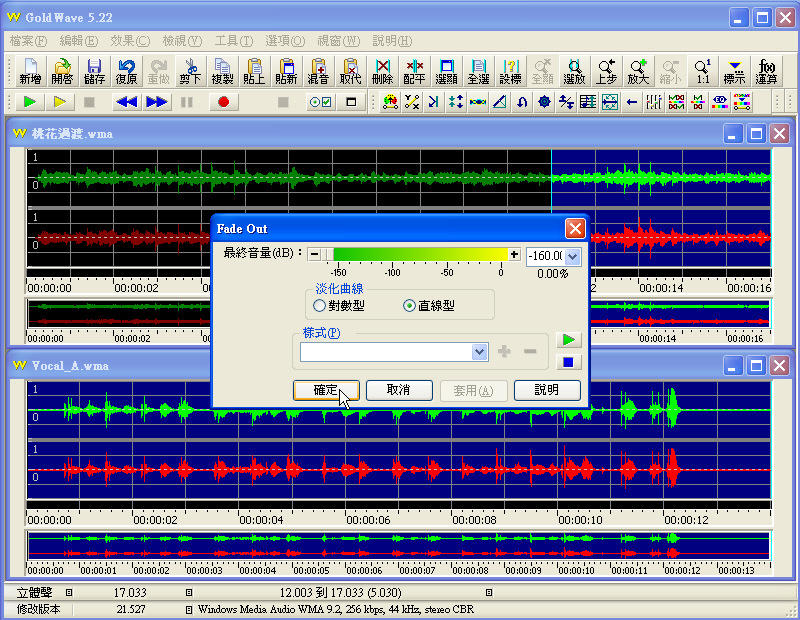Expand the -160.00 final volume dropdown arrow
Screen dimensions: 800x620
pyautogui.click(x=572, y=256)
